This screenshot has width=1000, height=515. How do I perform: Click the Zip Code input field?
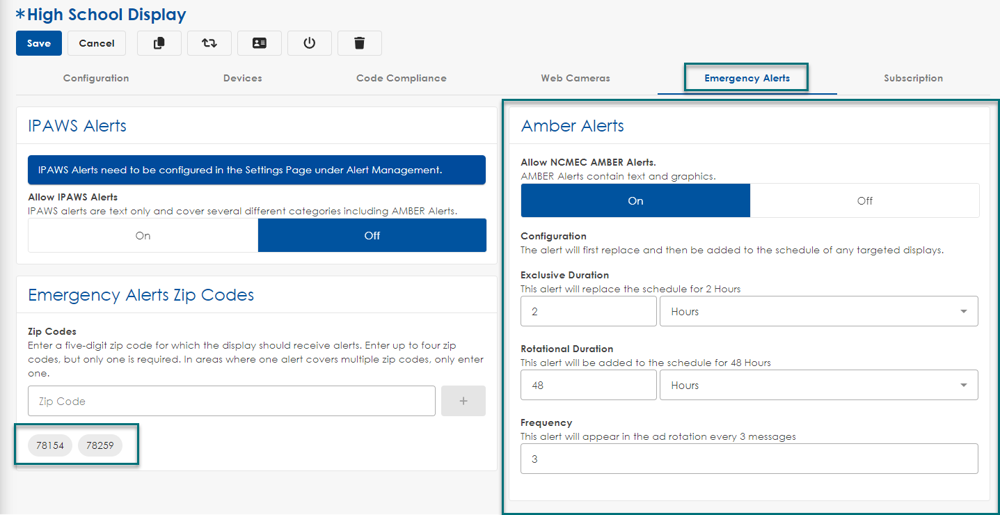click(x=231, y=401)
